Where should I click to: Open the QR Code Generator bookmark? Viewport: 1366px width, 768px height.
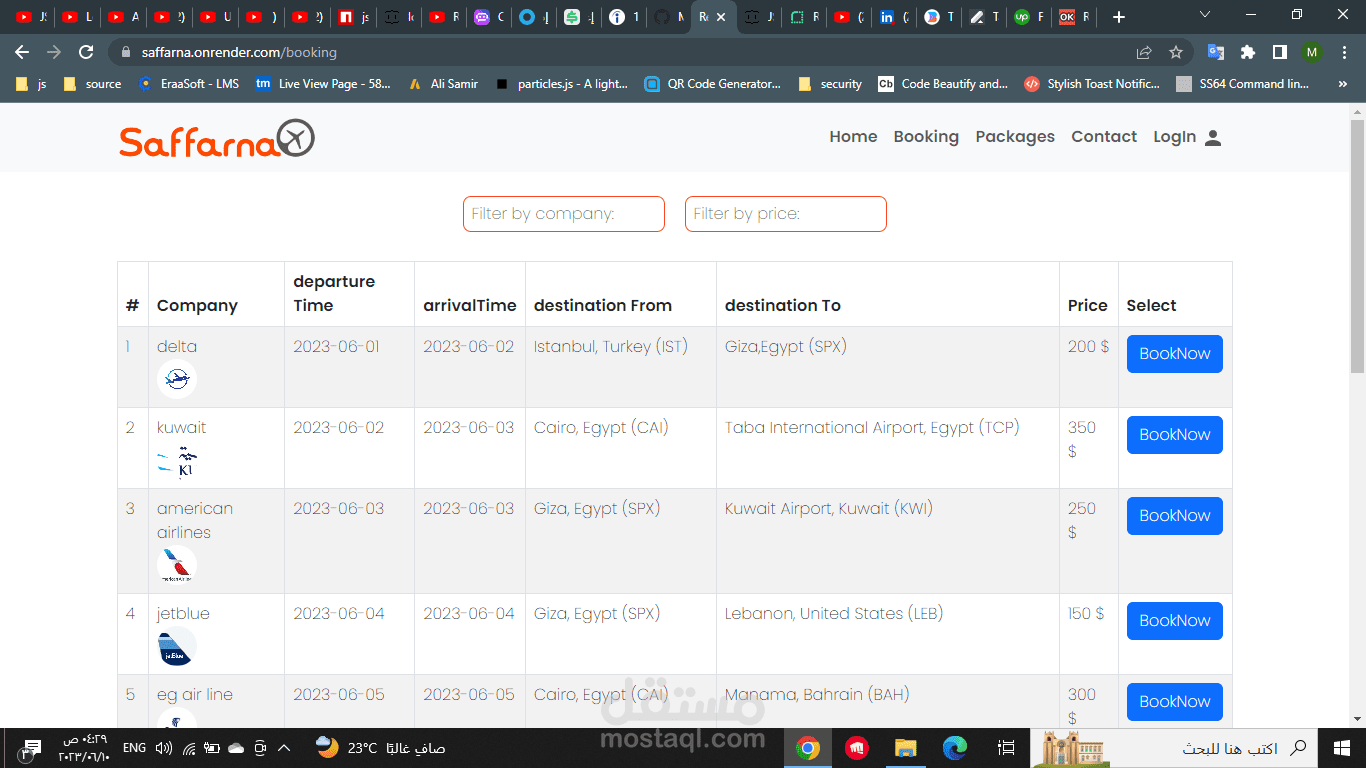pos(713,84)
